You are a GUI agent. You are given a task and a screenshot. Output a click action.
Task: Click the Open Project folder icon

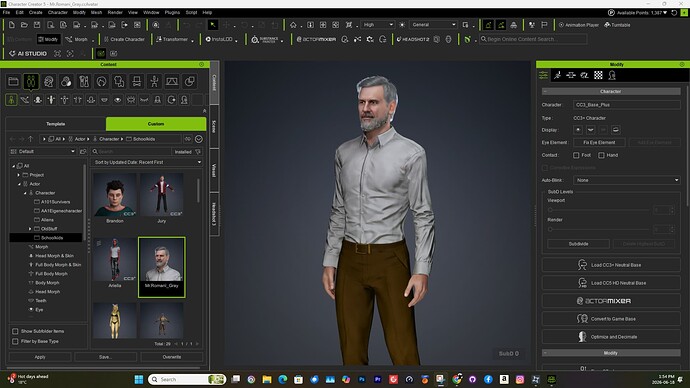pos(24,25)
